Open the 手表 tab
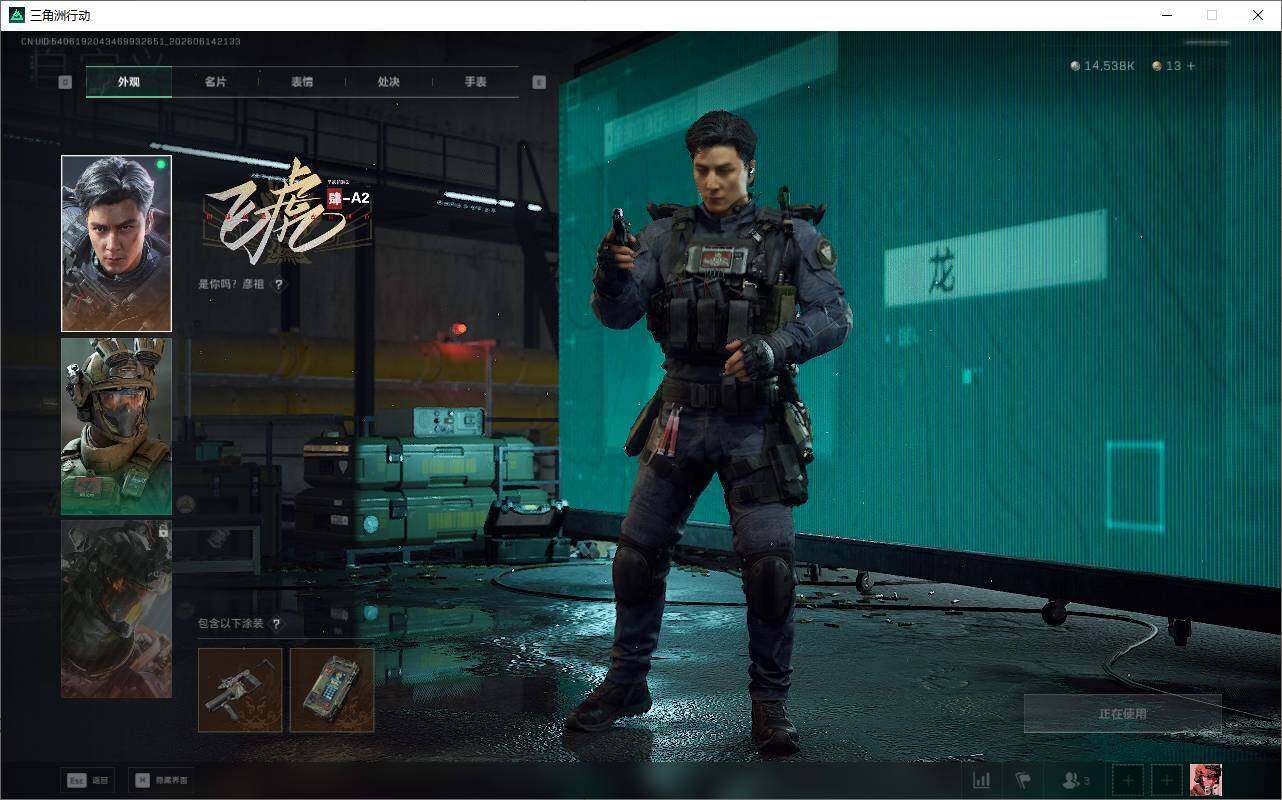 tap(475, 82)
